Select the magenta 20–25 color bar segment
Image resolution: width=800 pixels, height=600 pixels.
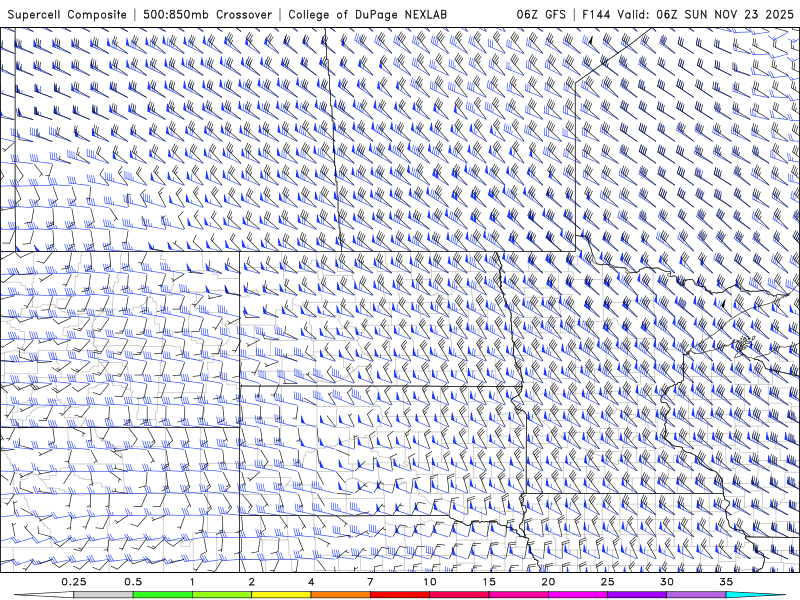(x=578, y=595)
